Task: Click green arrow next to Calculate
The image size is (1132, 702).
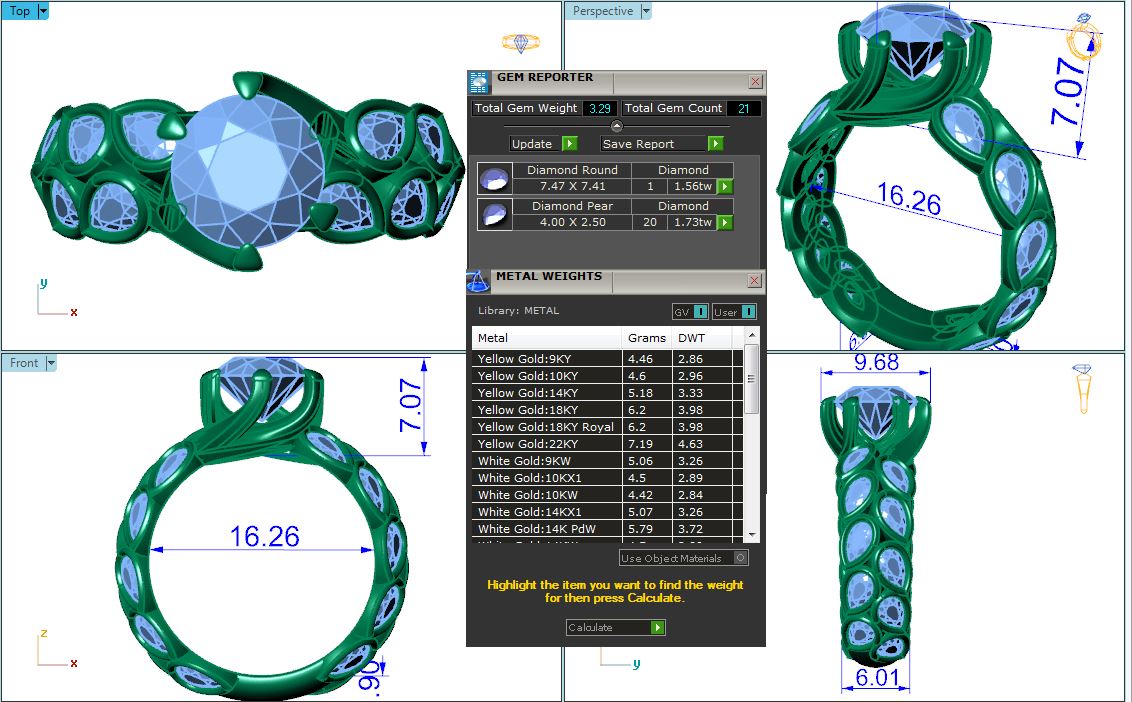Action: [657, 627]
